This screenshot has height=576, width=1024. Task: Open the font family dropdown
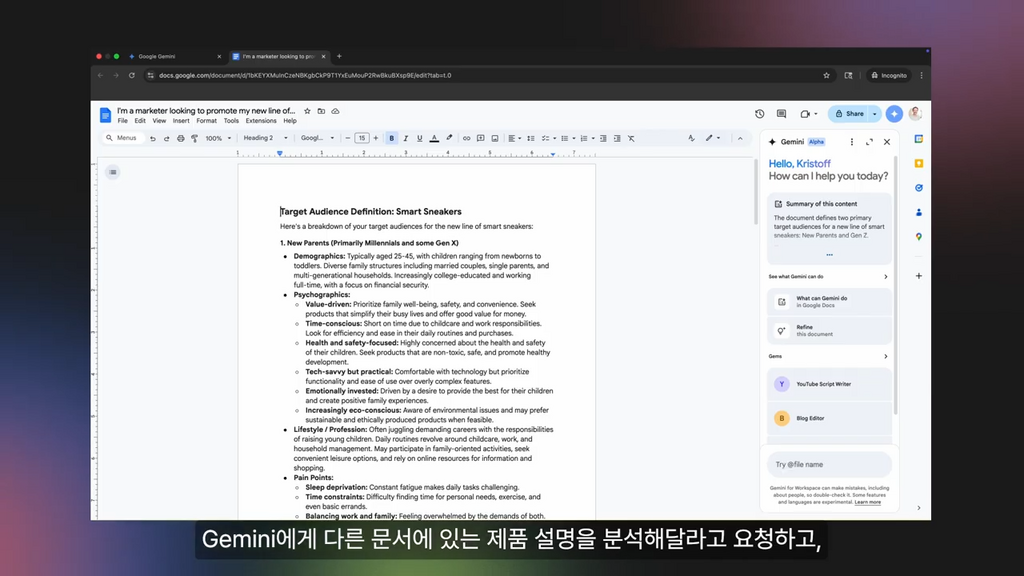317,138
